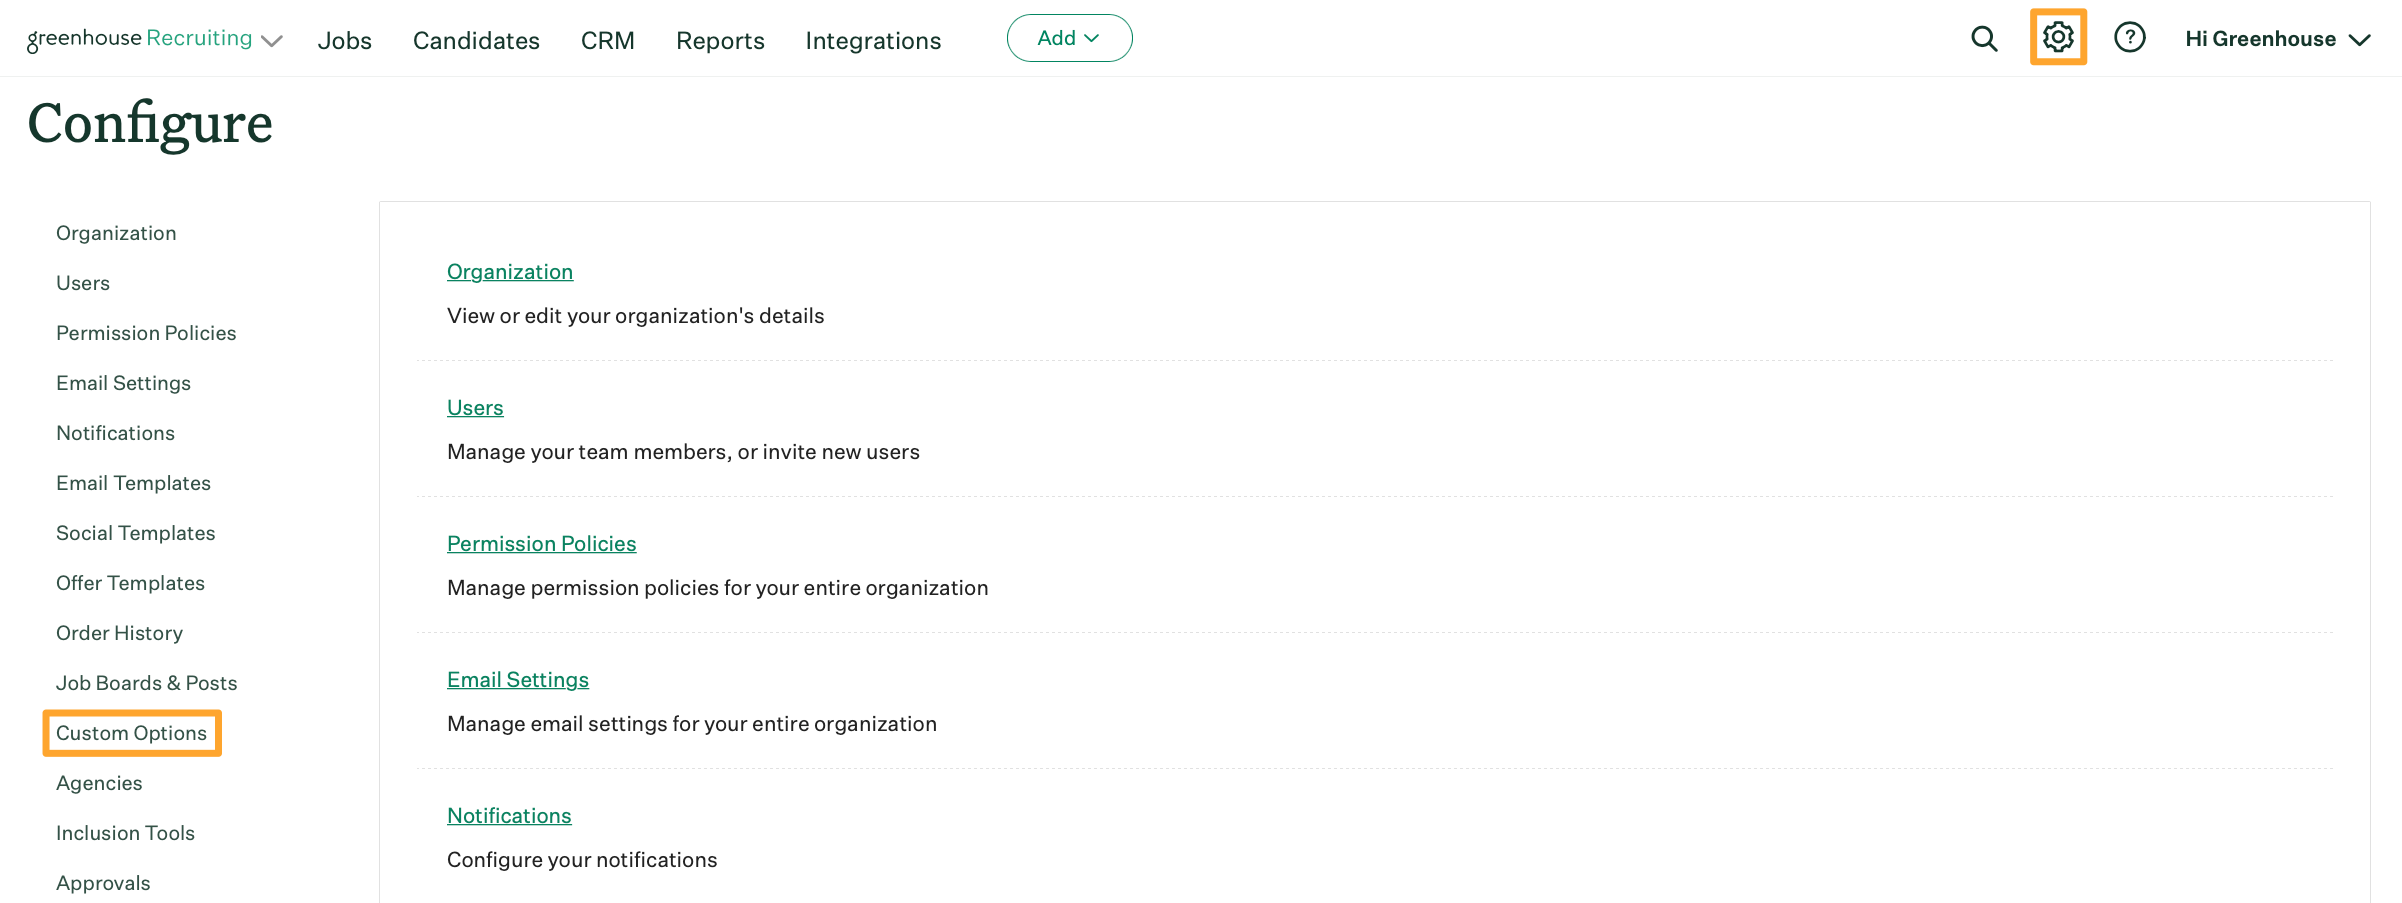The width and height of the screenshot is (2402, 903).
Task: Follow the Permission Policies link in main panel
Action: [541, 544]
